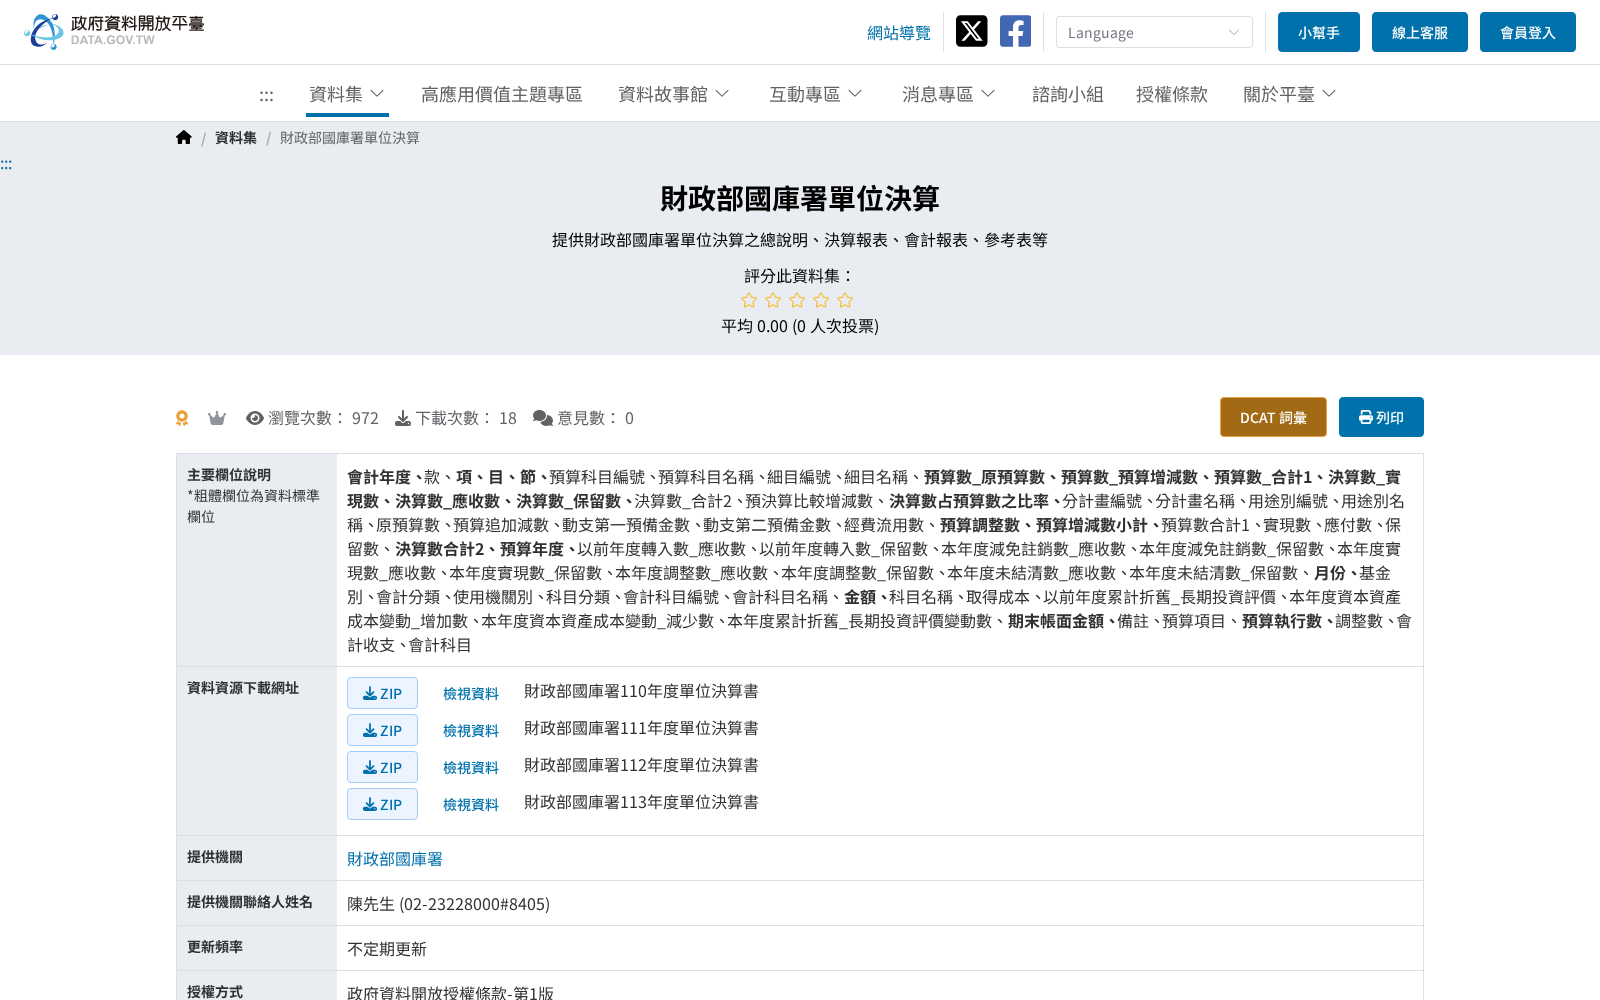Open 授權條款 menu item
The width and height of the screenshot is (1600, 1000).
pos(1172,94)
